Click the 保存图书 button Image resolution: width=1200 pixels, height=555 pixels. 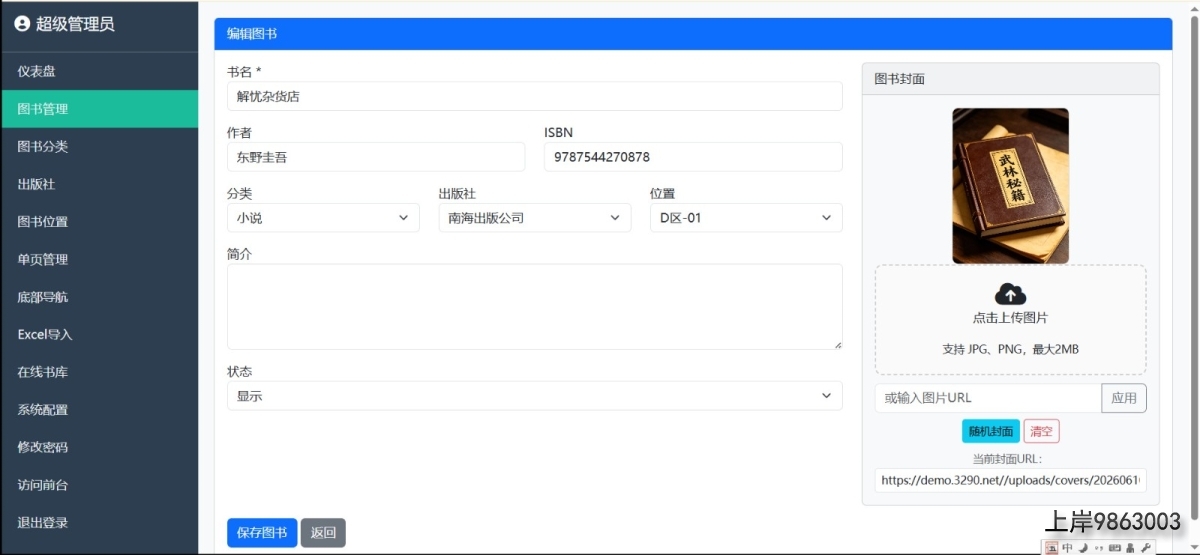(262, 533)
